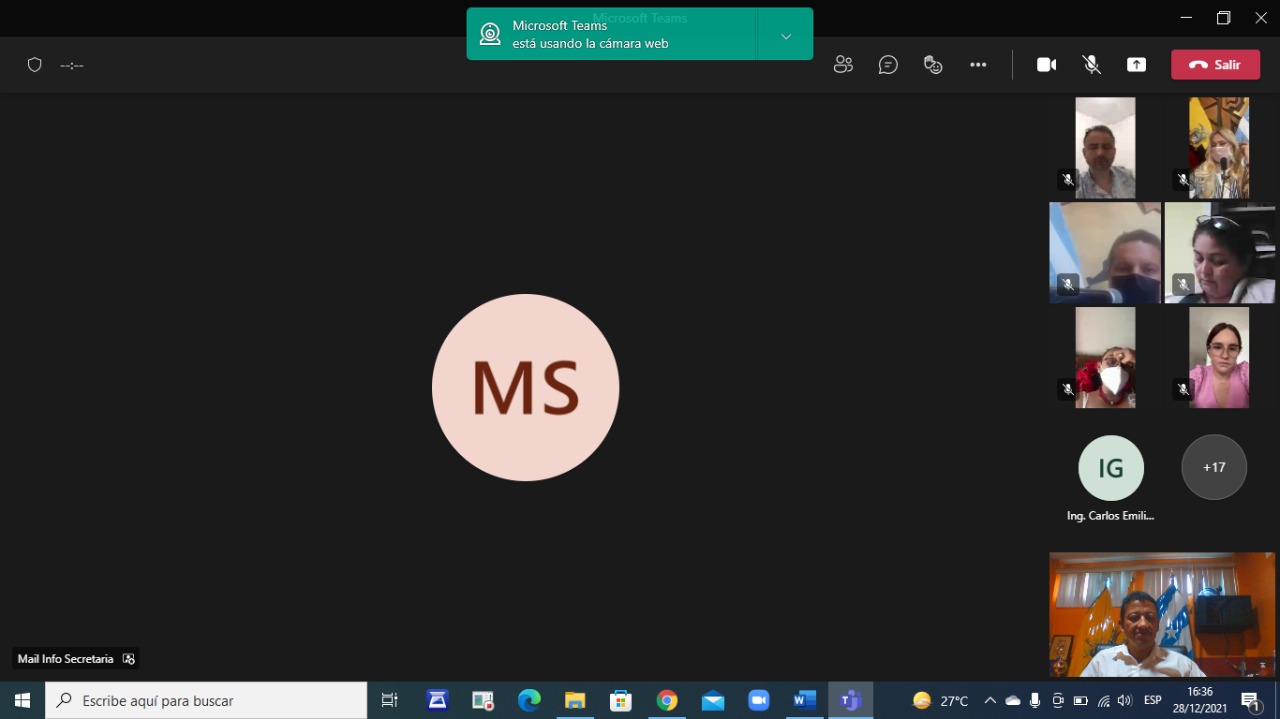Expand the webcam notification chevron

tap(786, 36)
